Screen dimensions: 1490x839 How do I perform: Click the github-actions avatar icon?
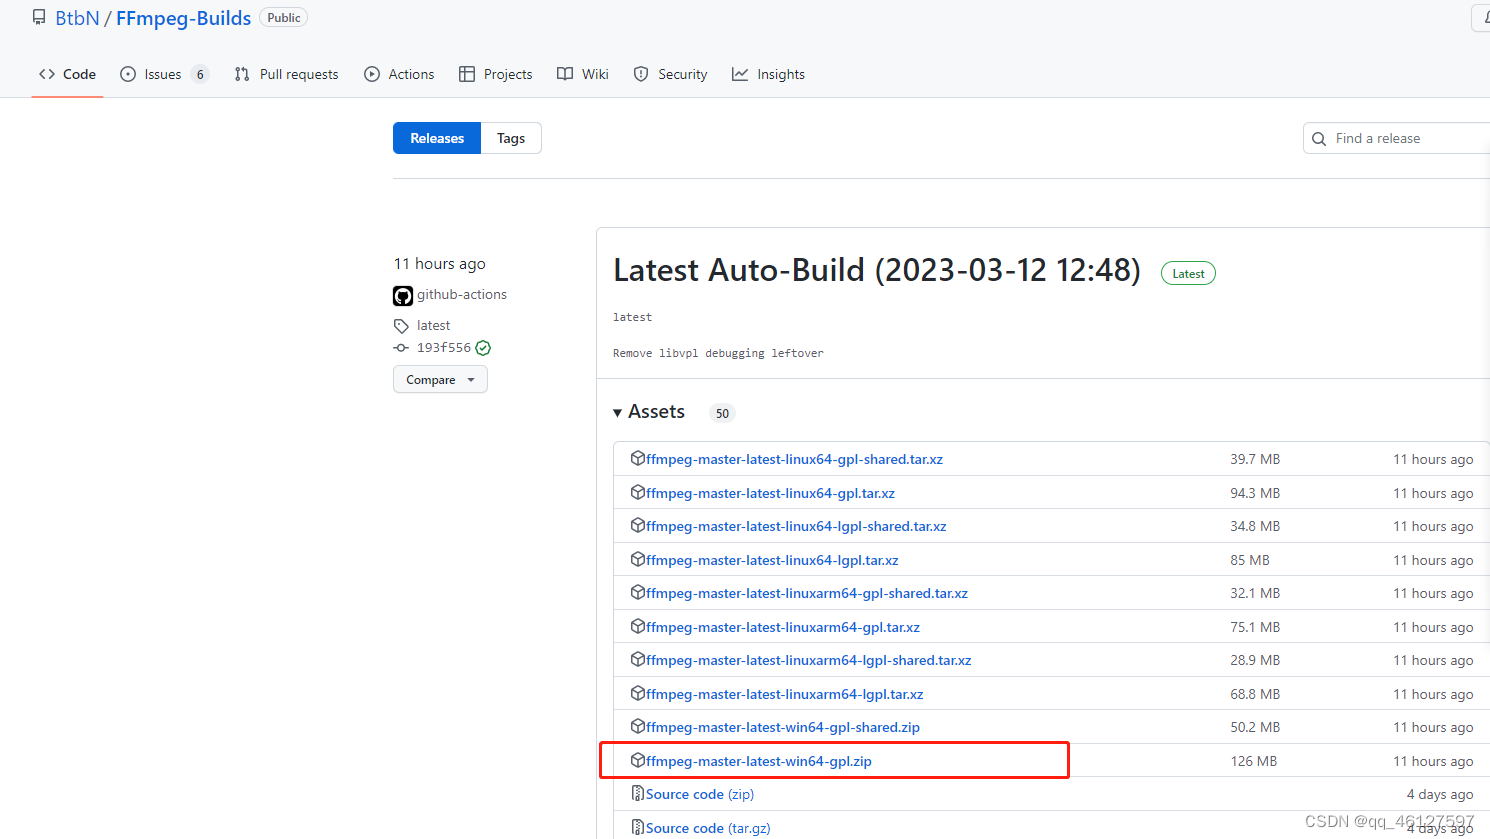(x=403, y=296)
